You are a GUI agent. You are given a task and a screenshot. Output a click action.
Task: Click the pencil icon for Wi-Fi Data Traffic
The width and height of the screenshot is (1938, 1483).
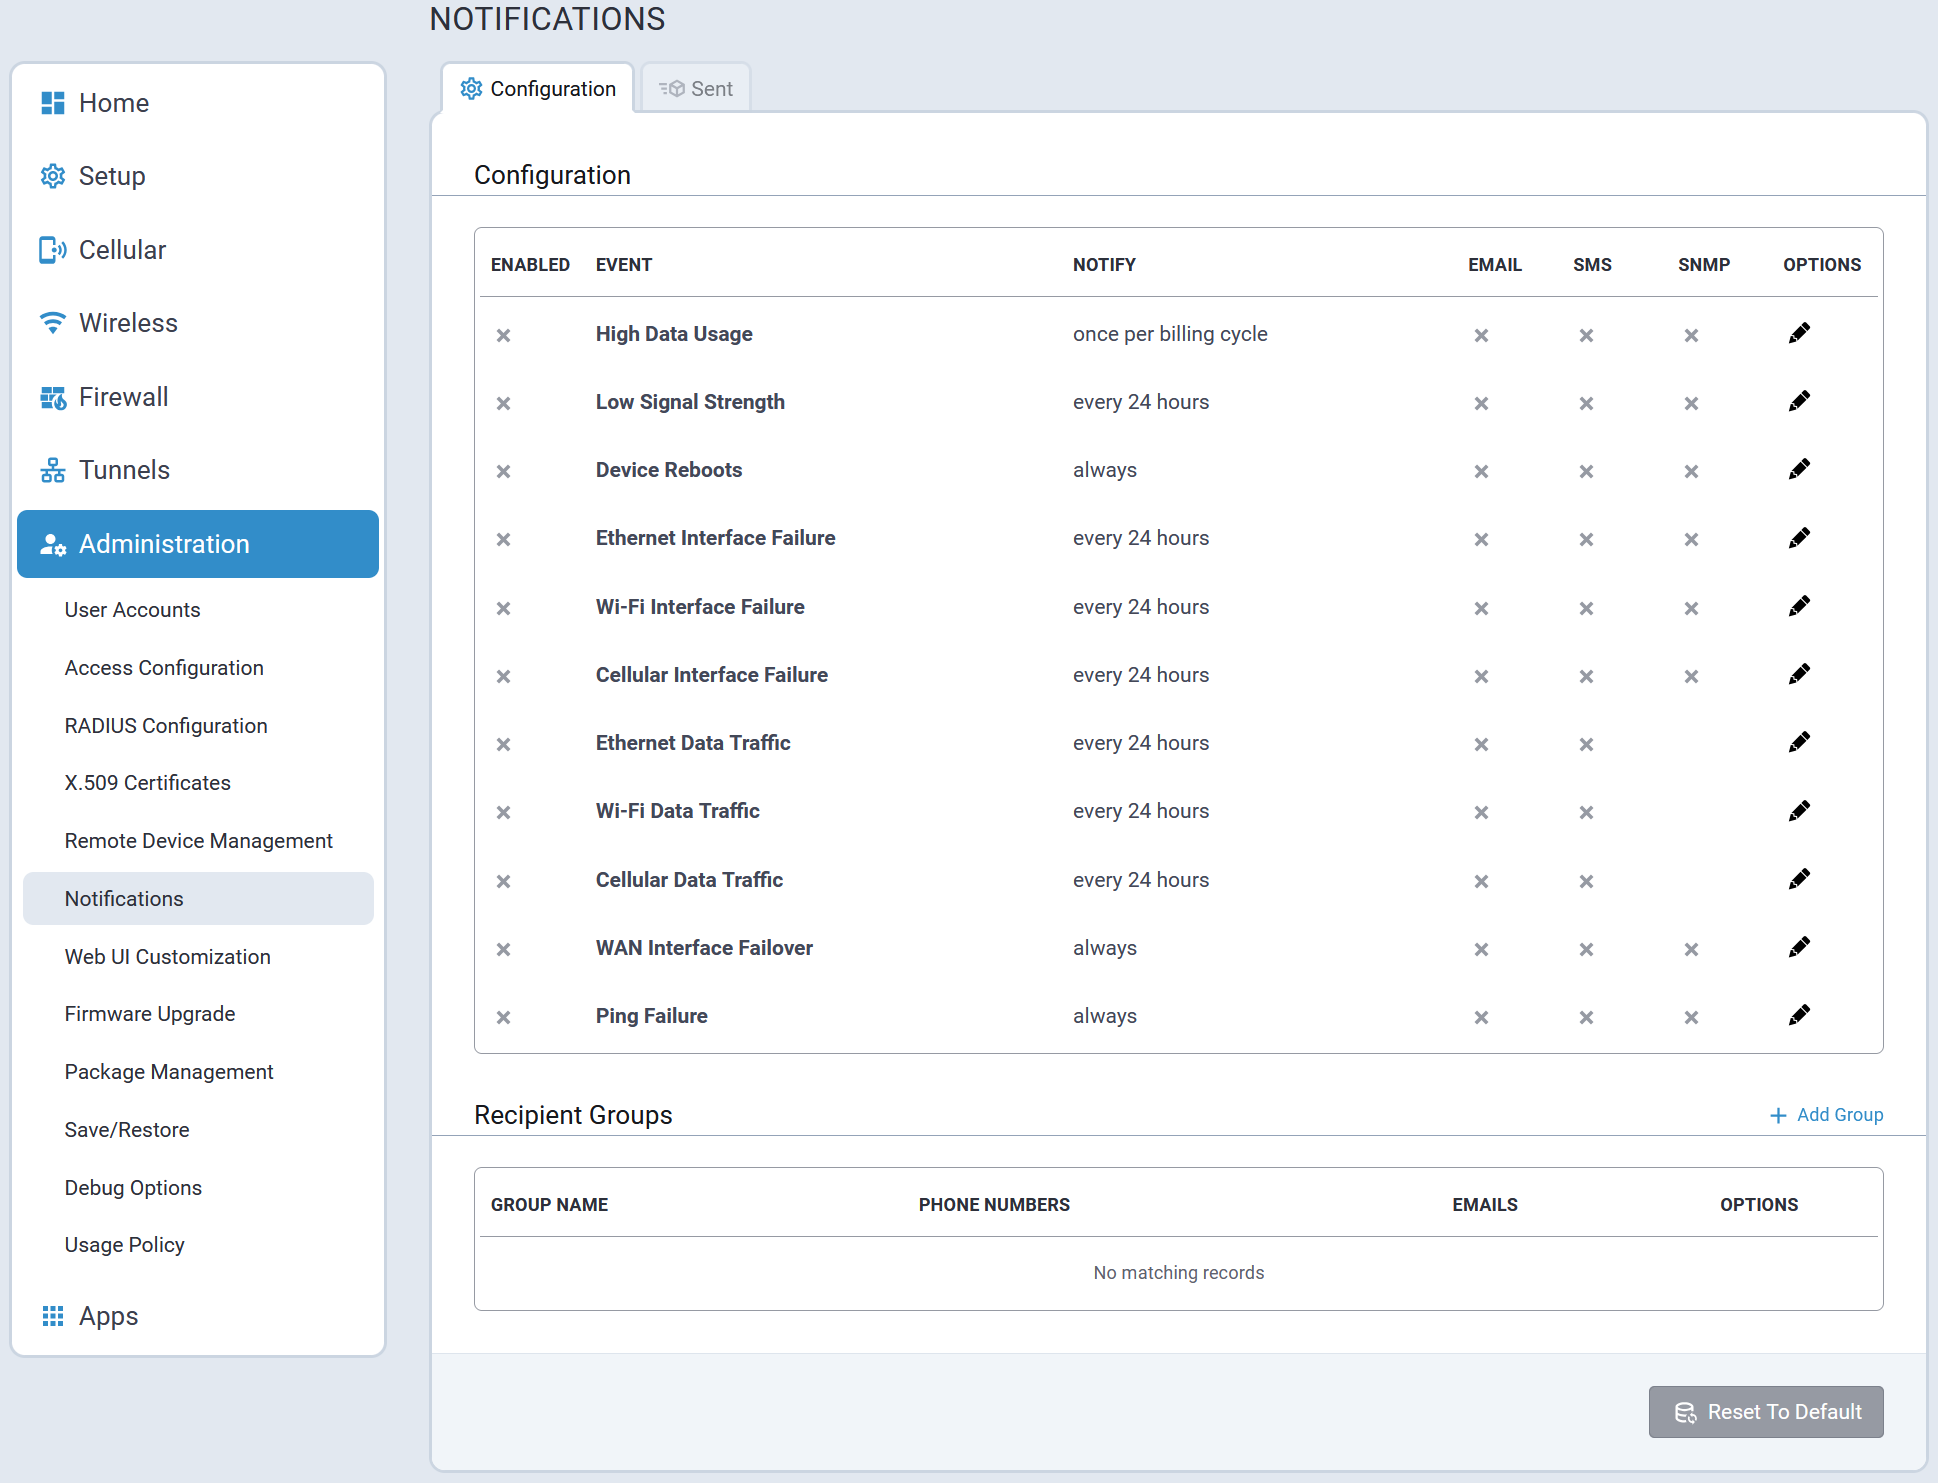click(1799, 811)
